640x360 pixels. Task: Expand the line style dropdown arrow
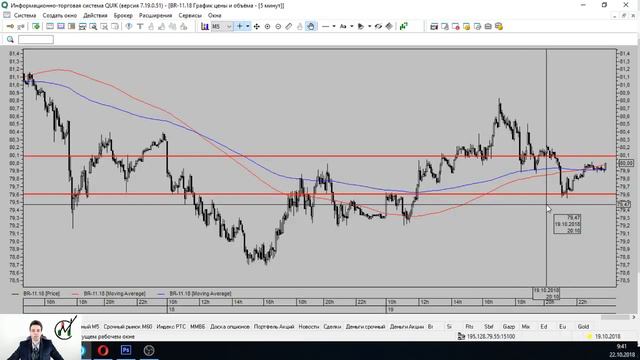(334, 27)
